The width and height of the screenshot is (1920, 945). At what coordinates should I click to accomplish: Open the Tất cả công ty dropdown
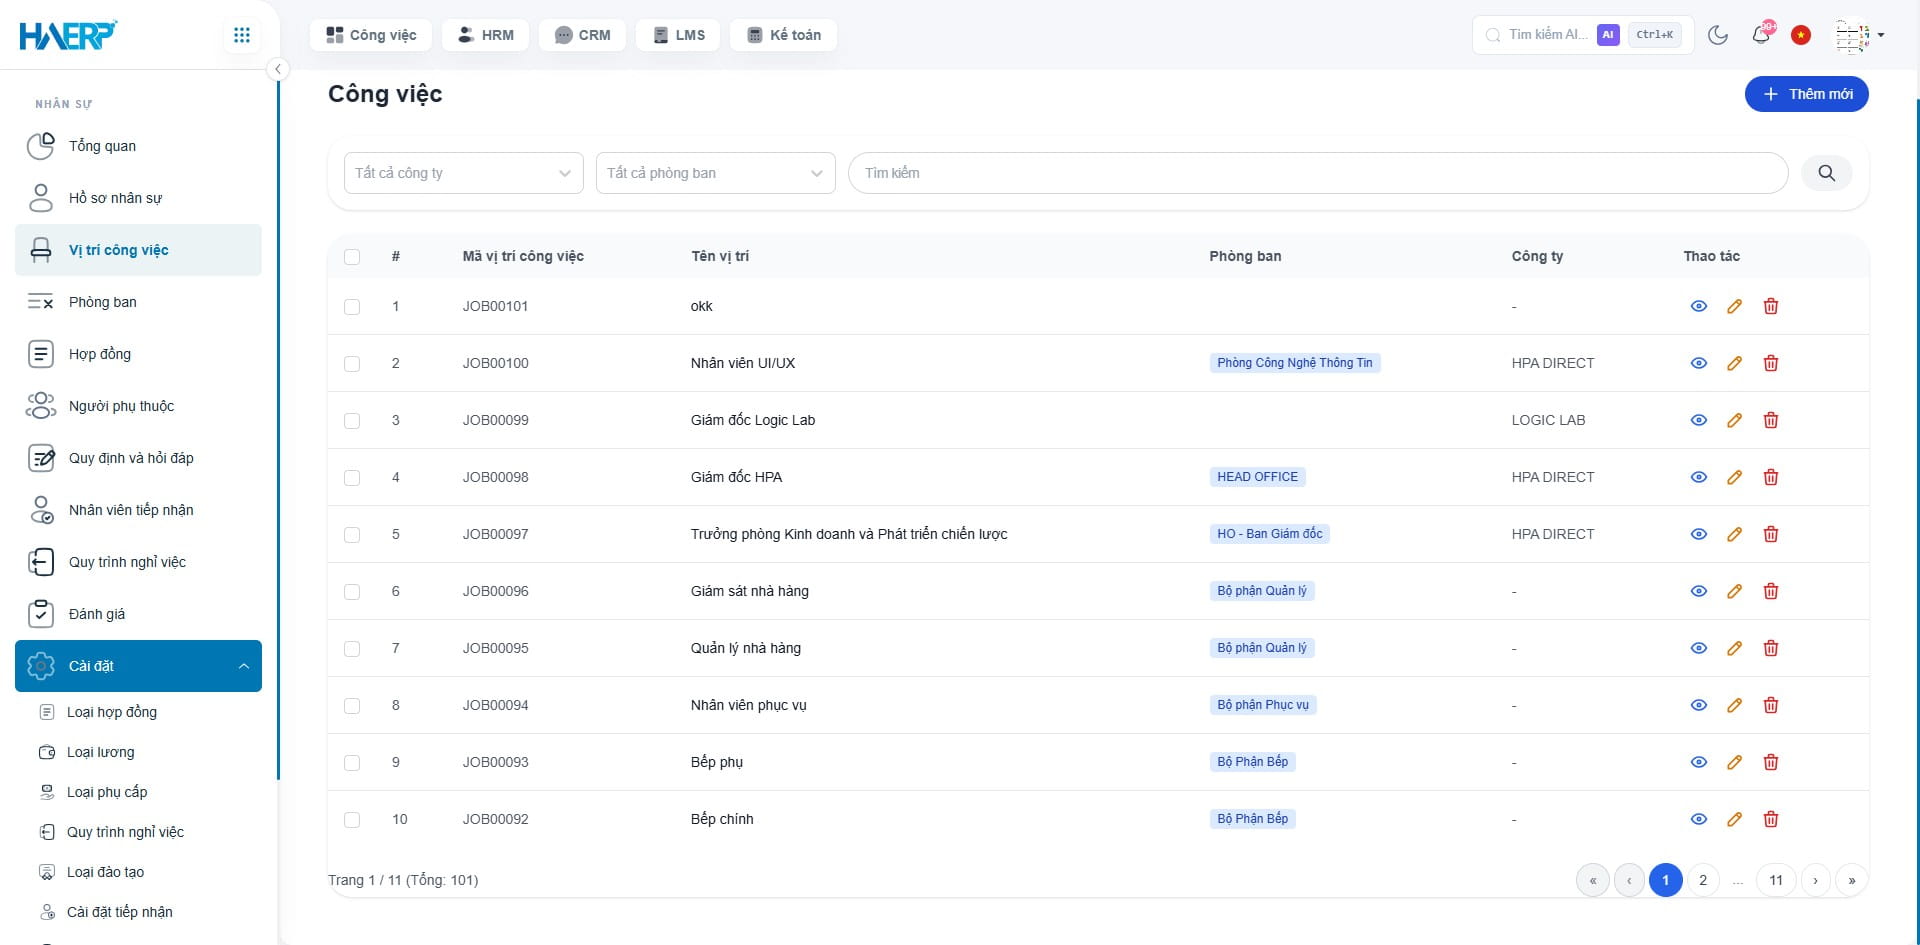463,173
